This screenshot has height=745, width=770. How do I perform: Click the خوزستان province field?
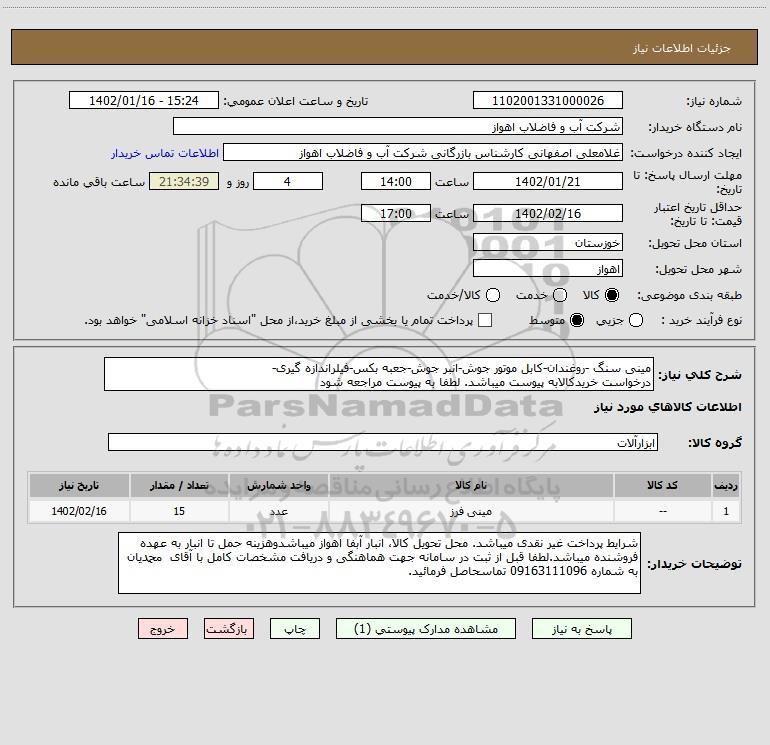(548, 243)
